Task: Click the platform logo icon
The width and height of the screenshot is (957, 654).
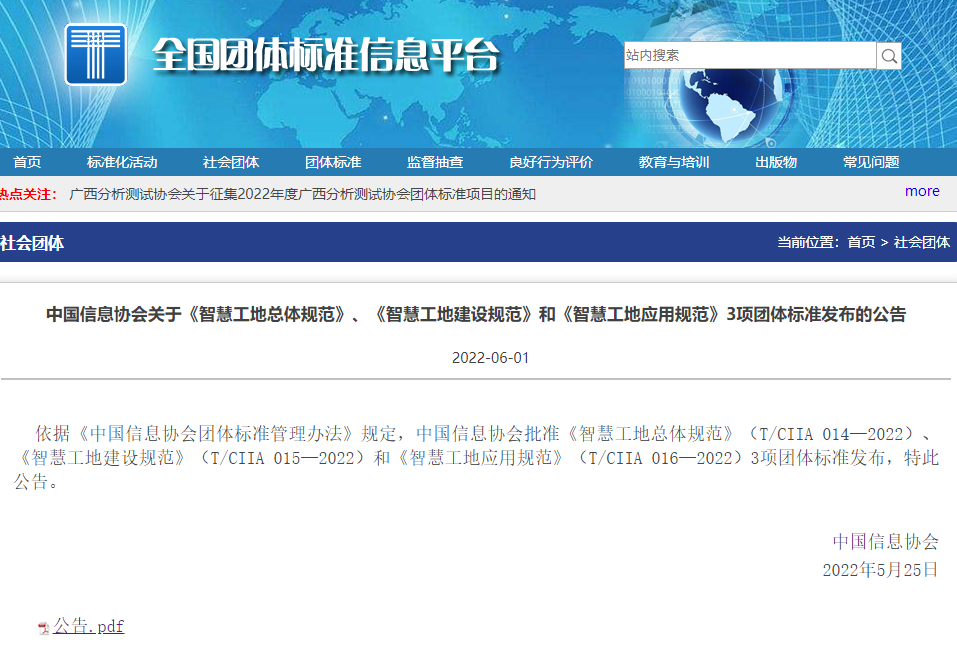Action: coord(96,54)
